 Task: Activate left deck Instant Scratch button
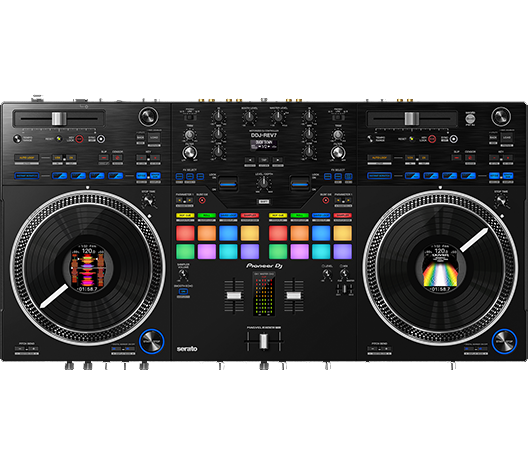[27, 176]
